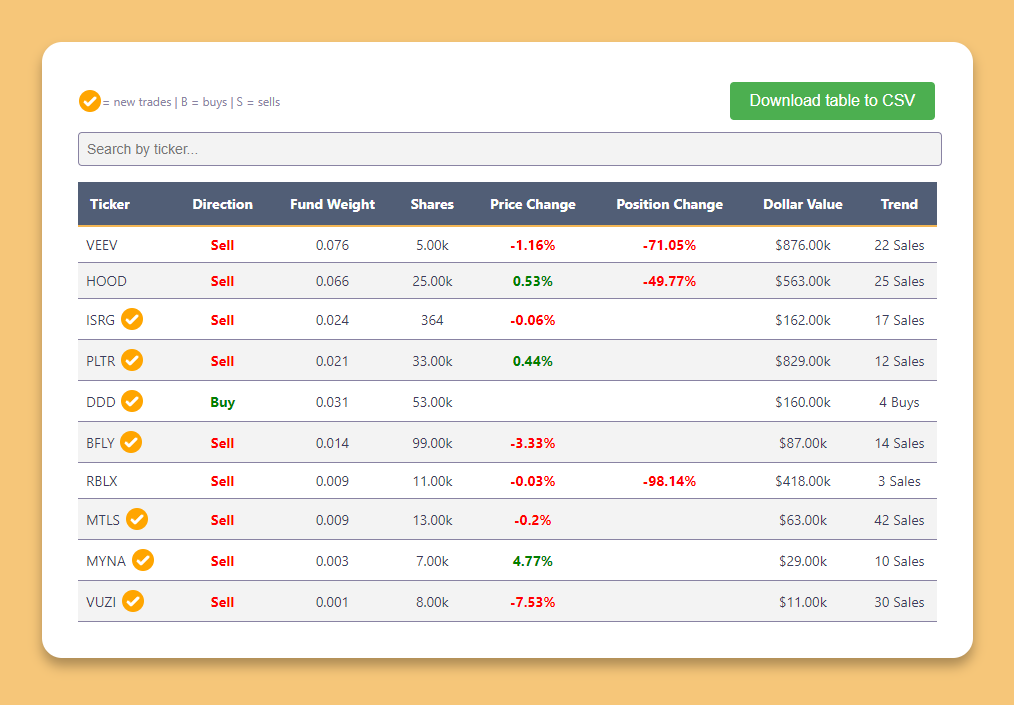Click the new-trade checkmark icon beside MTLS

point(136,519)
